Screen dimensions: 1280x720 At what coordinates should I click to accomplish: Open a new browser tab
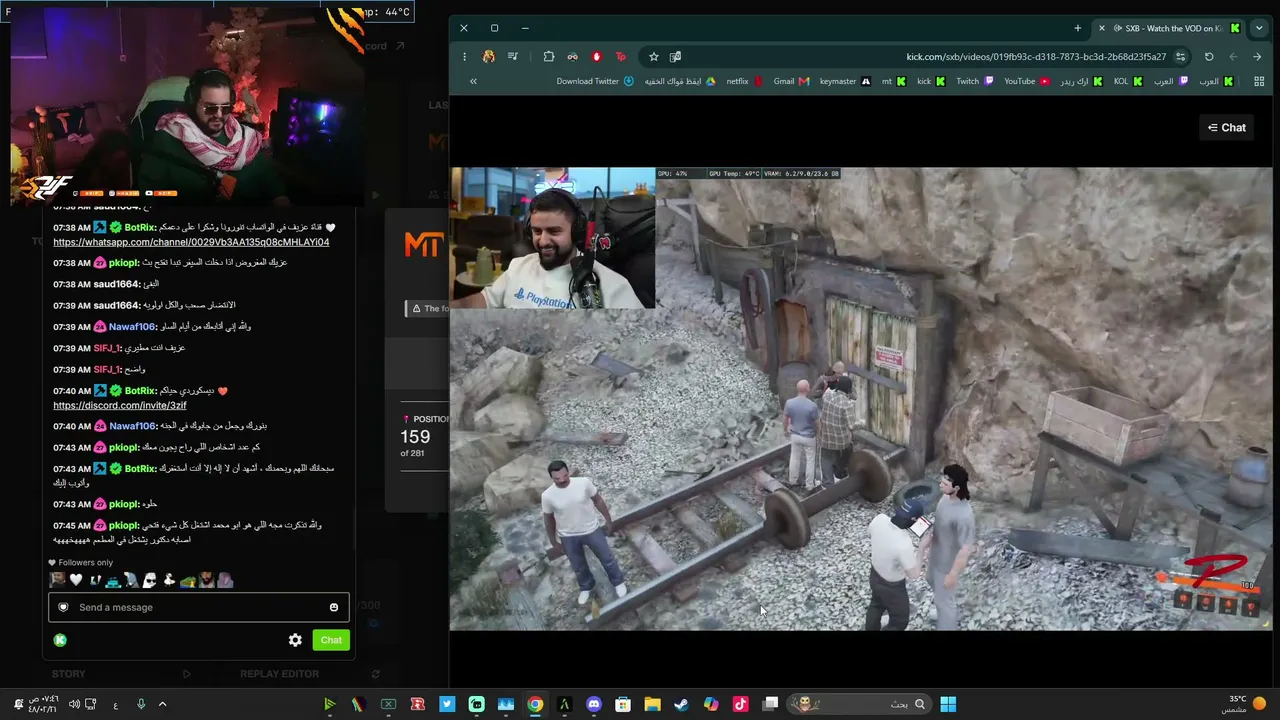(1077, 28)
